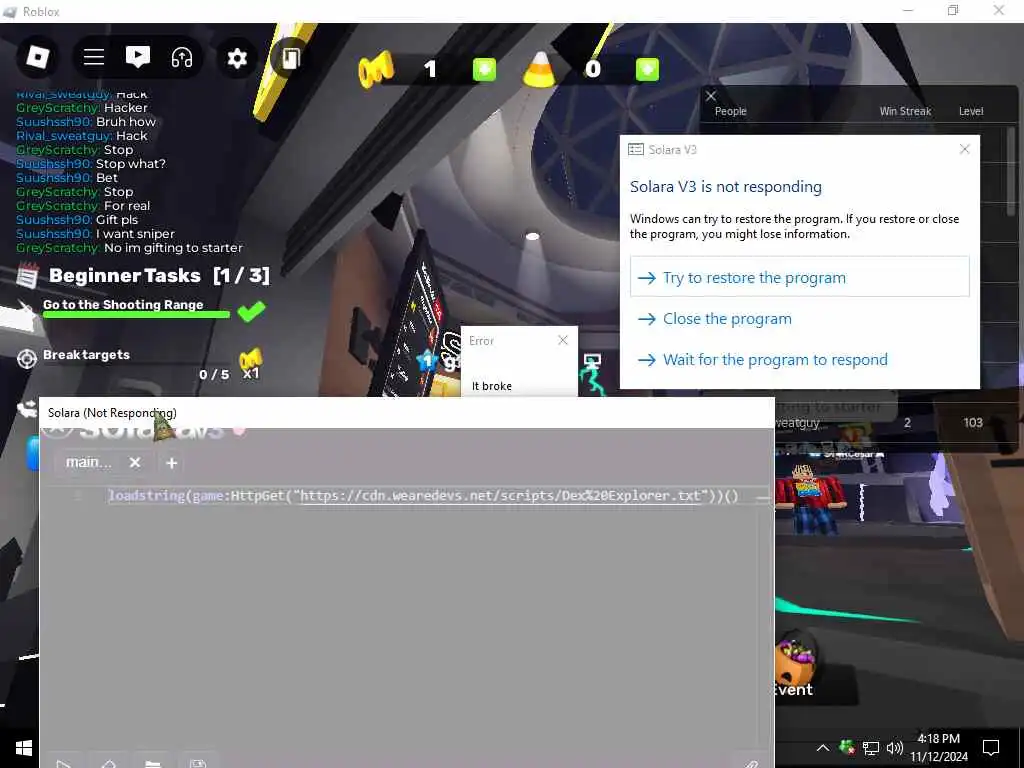Select Wait for the program to respond
Image resolution: width=1024 pixels, height=768 pixels.
click(799, 360)
